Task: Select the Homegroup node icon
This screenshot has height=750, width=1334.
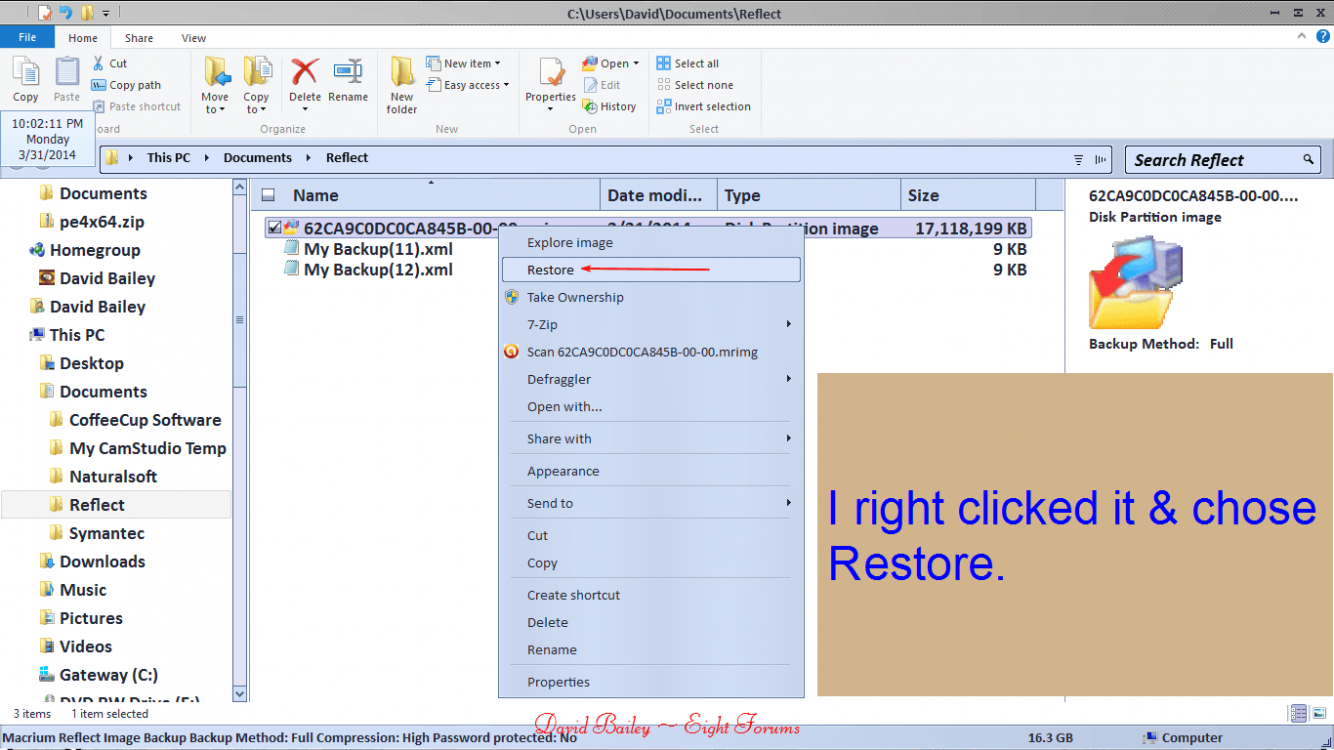Action: coord(38,250)
